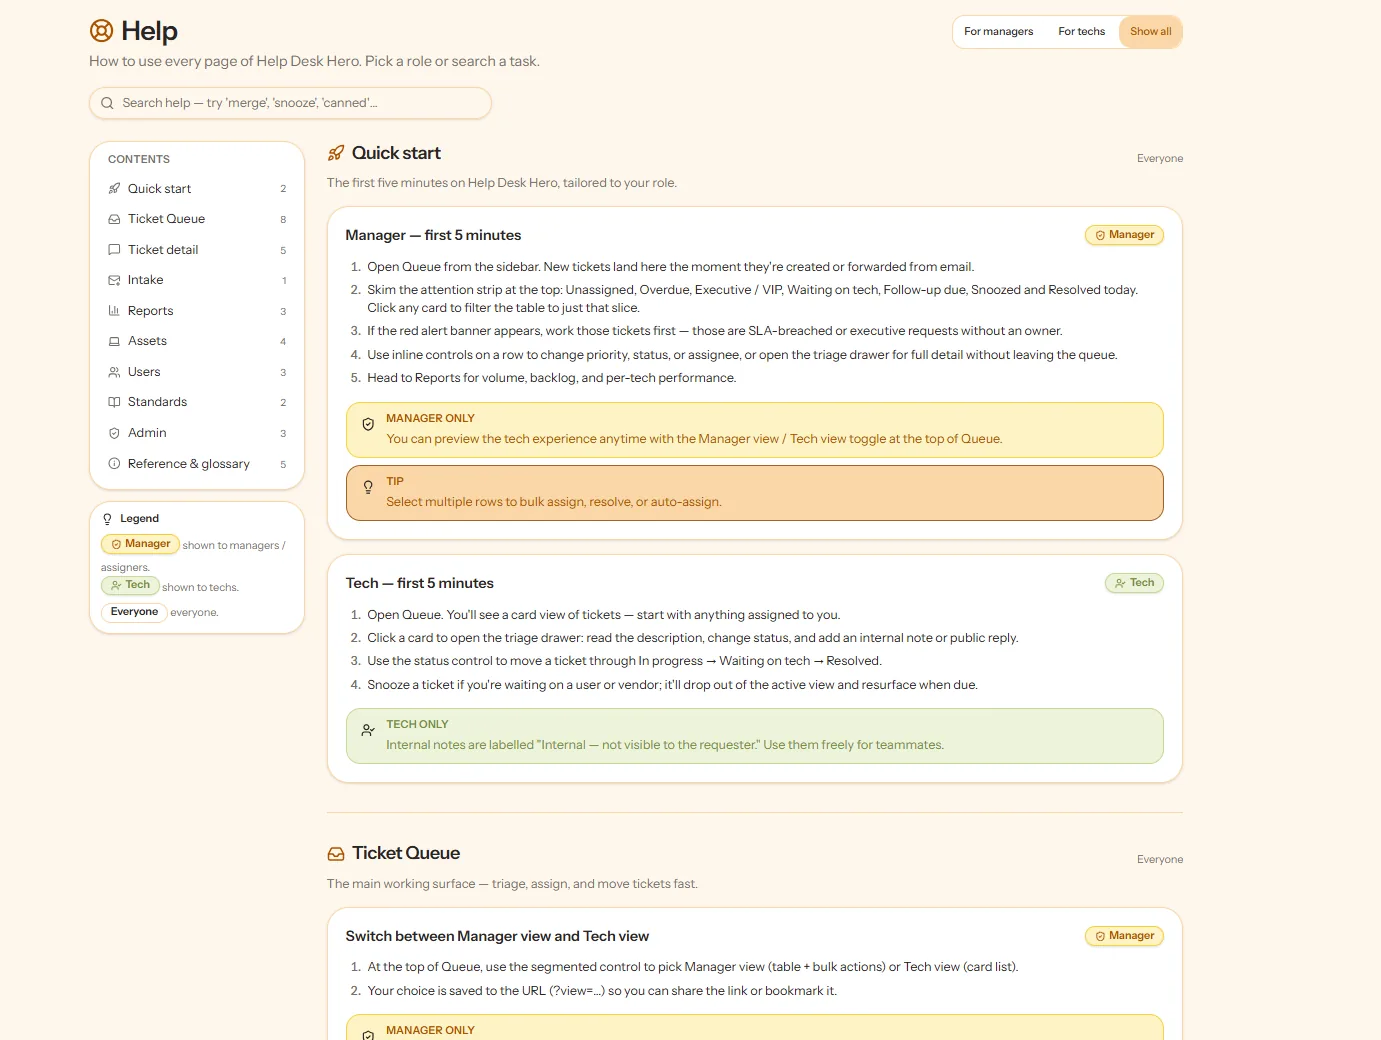1381x1040 pixels.
Task: Click rocket icon in contents Quick start row
Action: (x=114, y=188)
